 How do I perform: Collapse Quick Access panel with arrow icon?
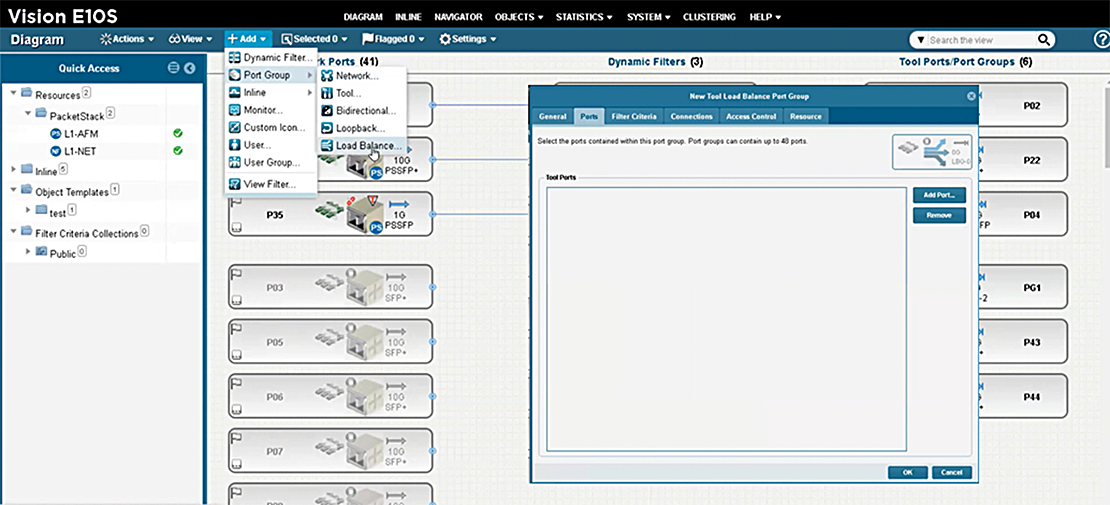click(x=190, y=68)
